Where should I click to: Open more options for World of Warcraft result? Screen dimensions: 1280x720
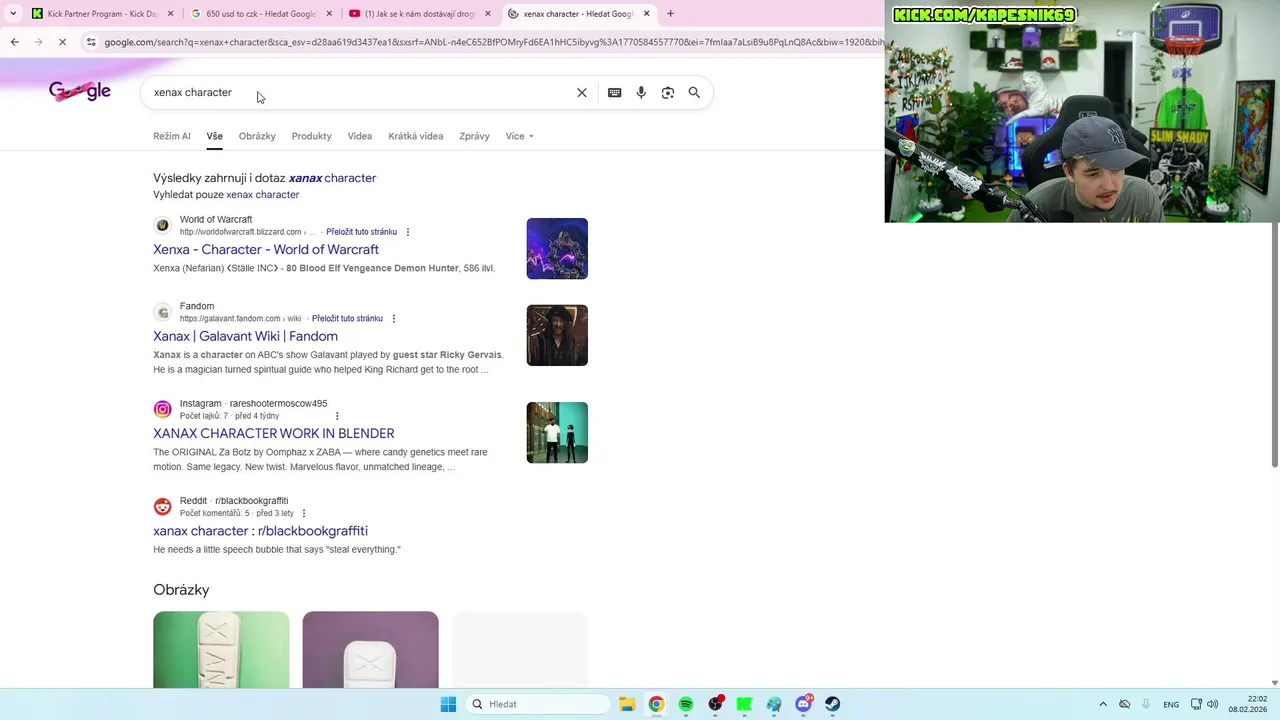(x=407, y=232)
